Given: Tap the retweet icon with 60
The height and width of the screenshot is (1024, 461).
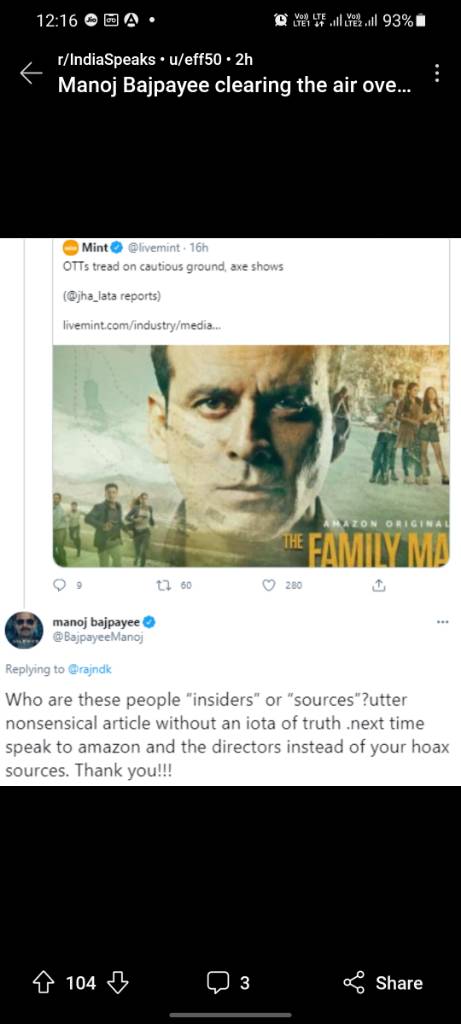Looking at the screenshot, I should coord(163,586).
